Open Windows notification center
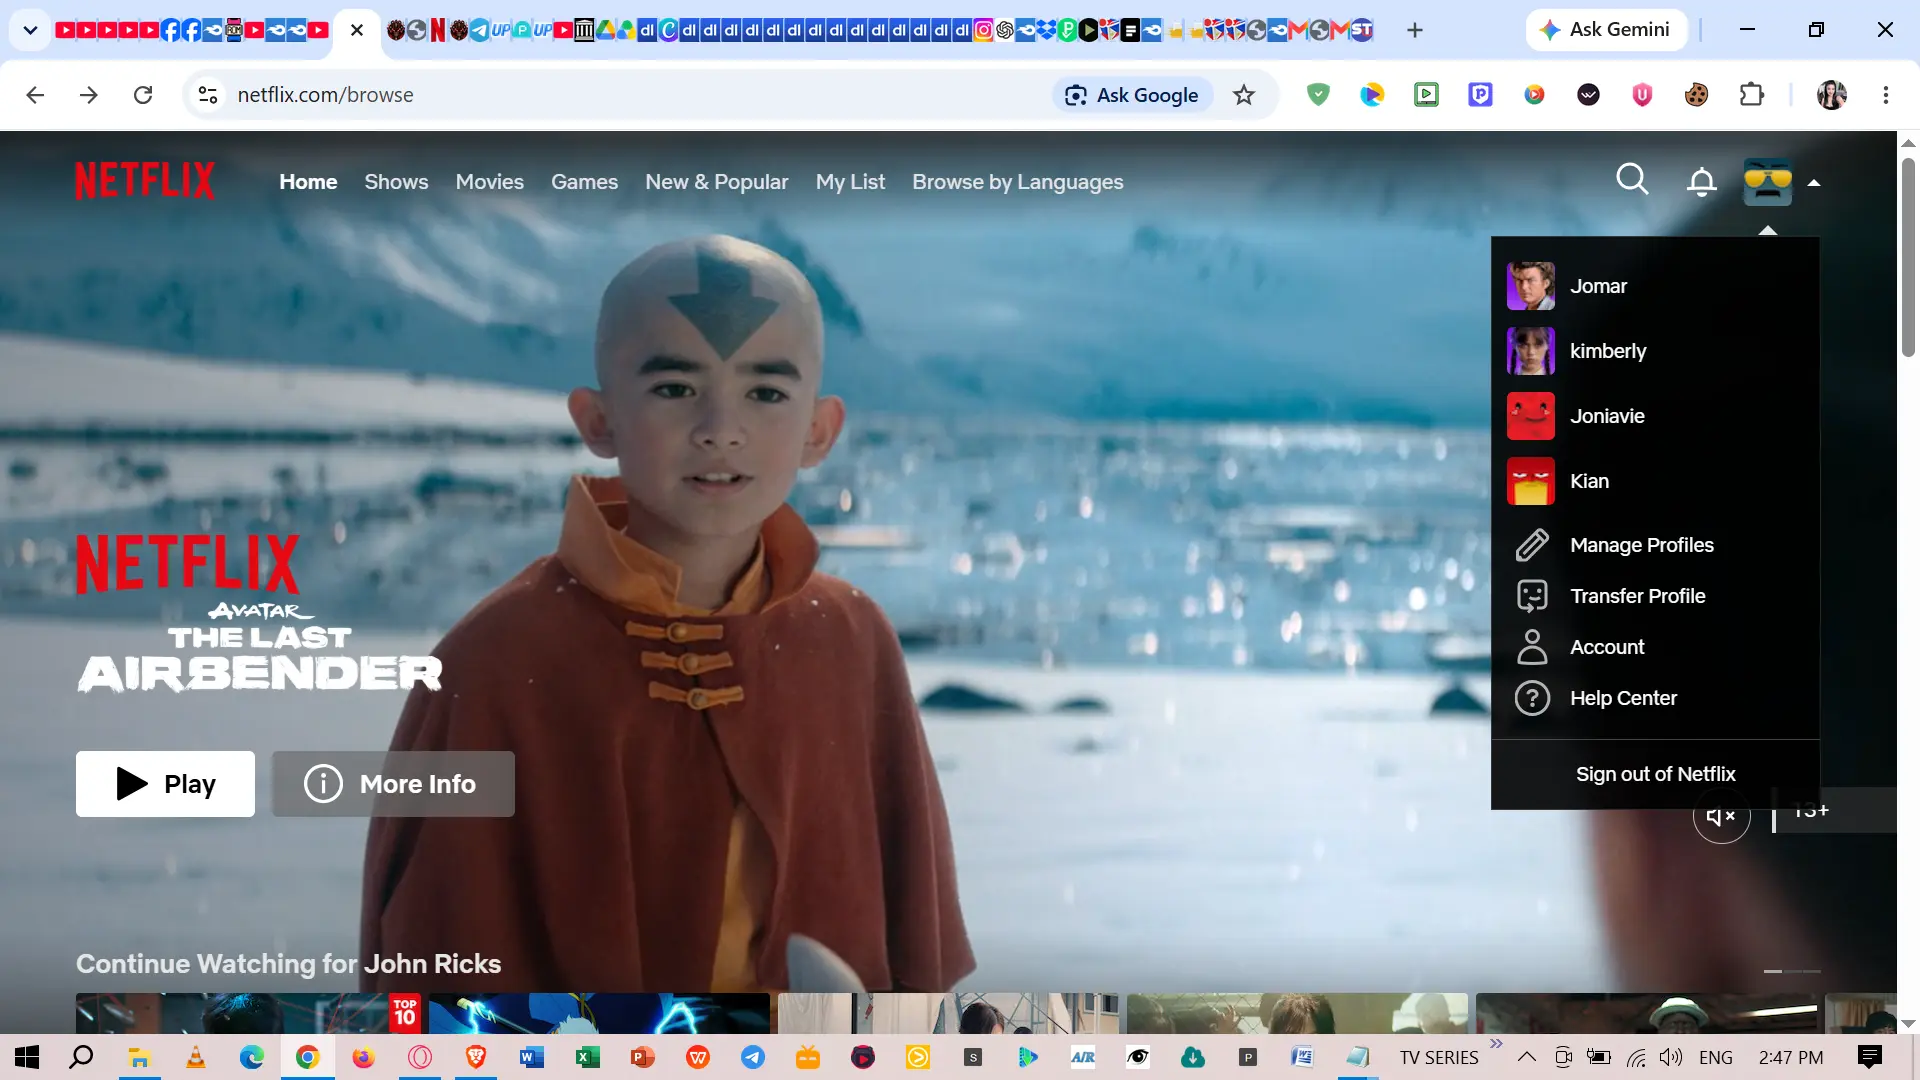The width and height of the screenshot is (1920, 1080). click(x=1869, y=1057)
